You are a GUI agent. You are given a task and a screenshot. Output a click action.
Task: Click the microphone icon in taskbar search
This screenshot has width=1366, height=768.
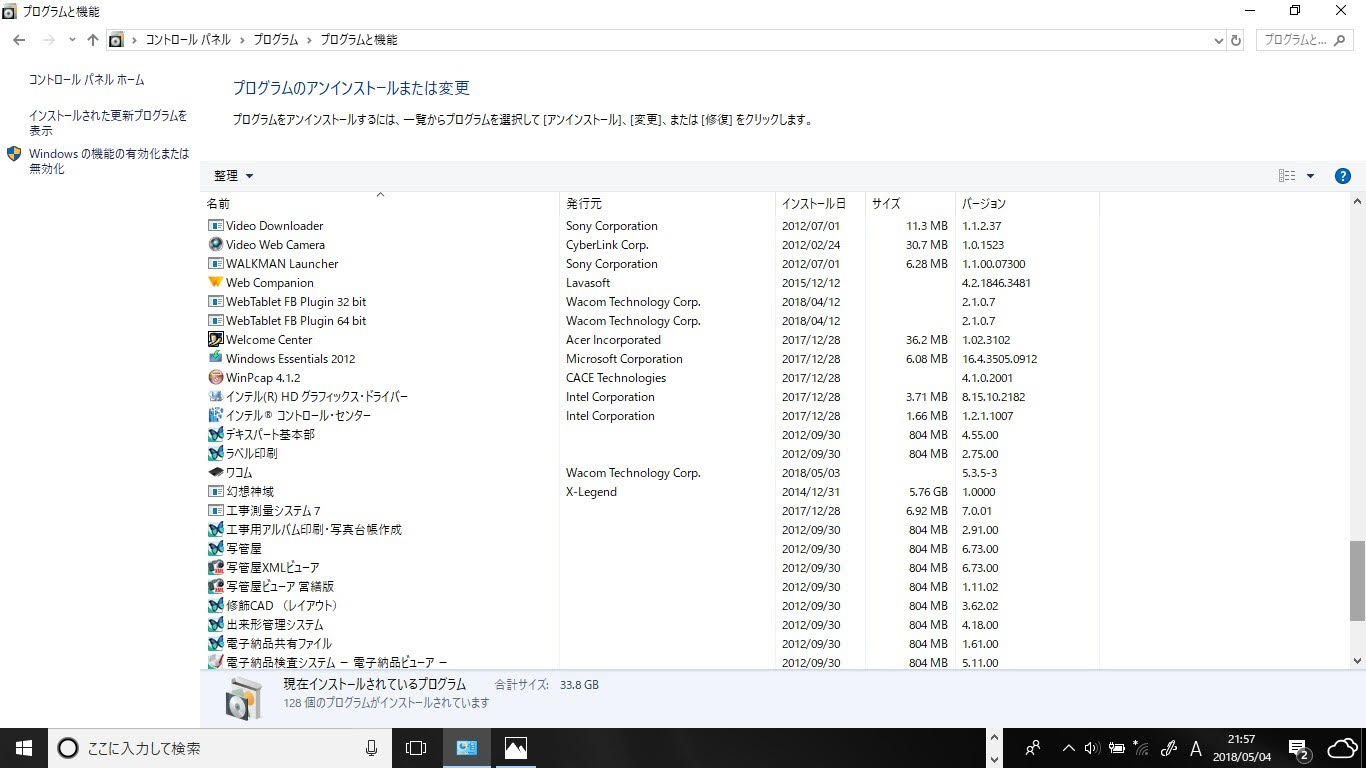click(371, 748)
